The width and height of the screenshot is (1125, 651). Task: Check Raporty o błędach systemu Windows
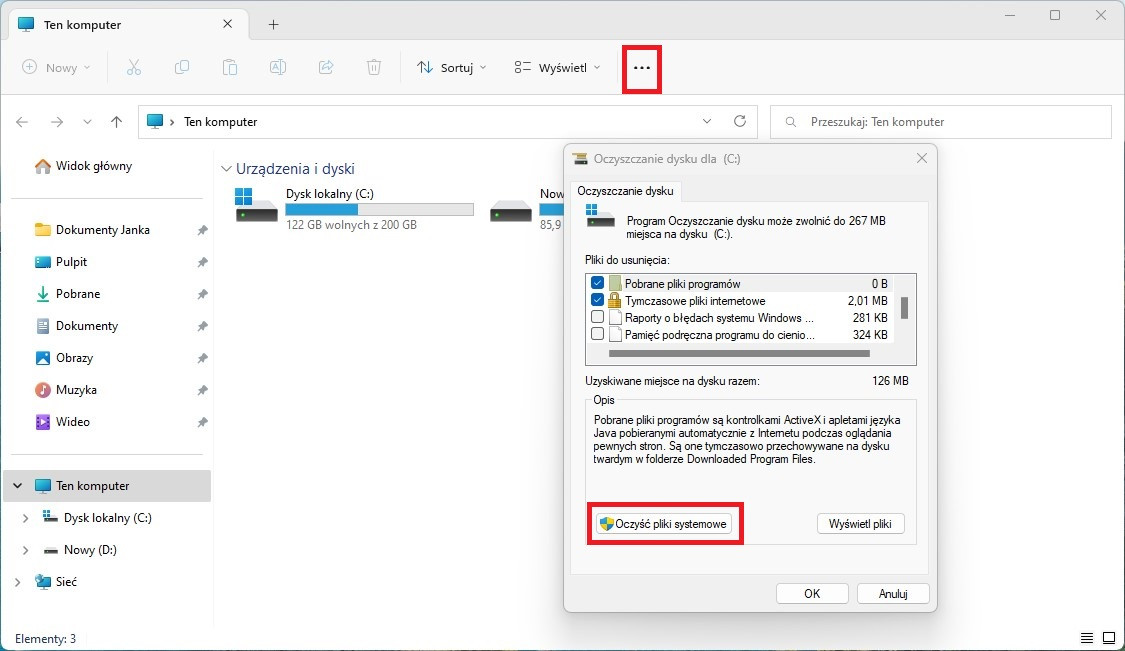pyautogui.click(x=597, y=317)
